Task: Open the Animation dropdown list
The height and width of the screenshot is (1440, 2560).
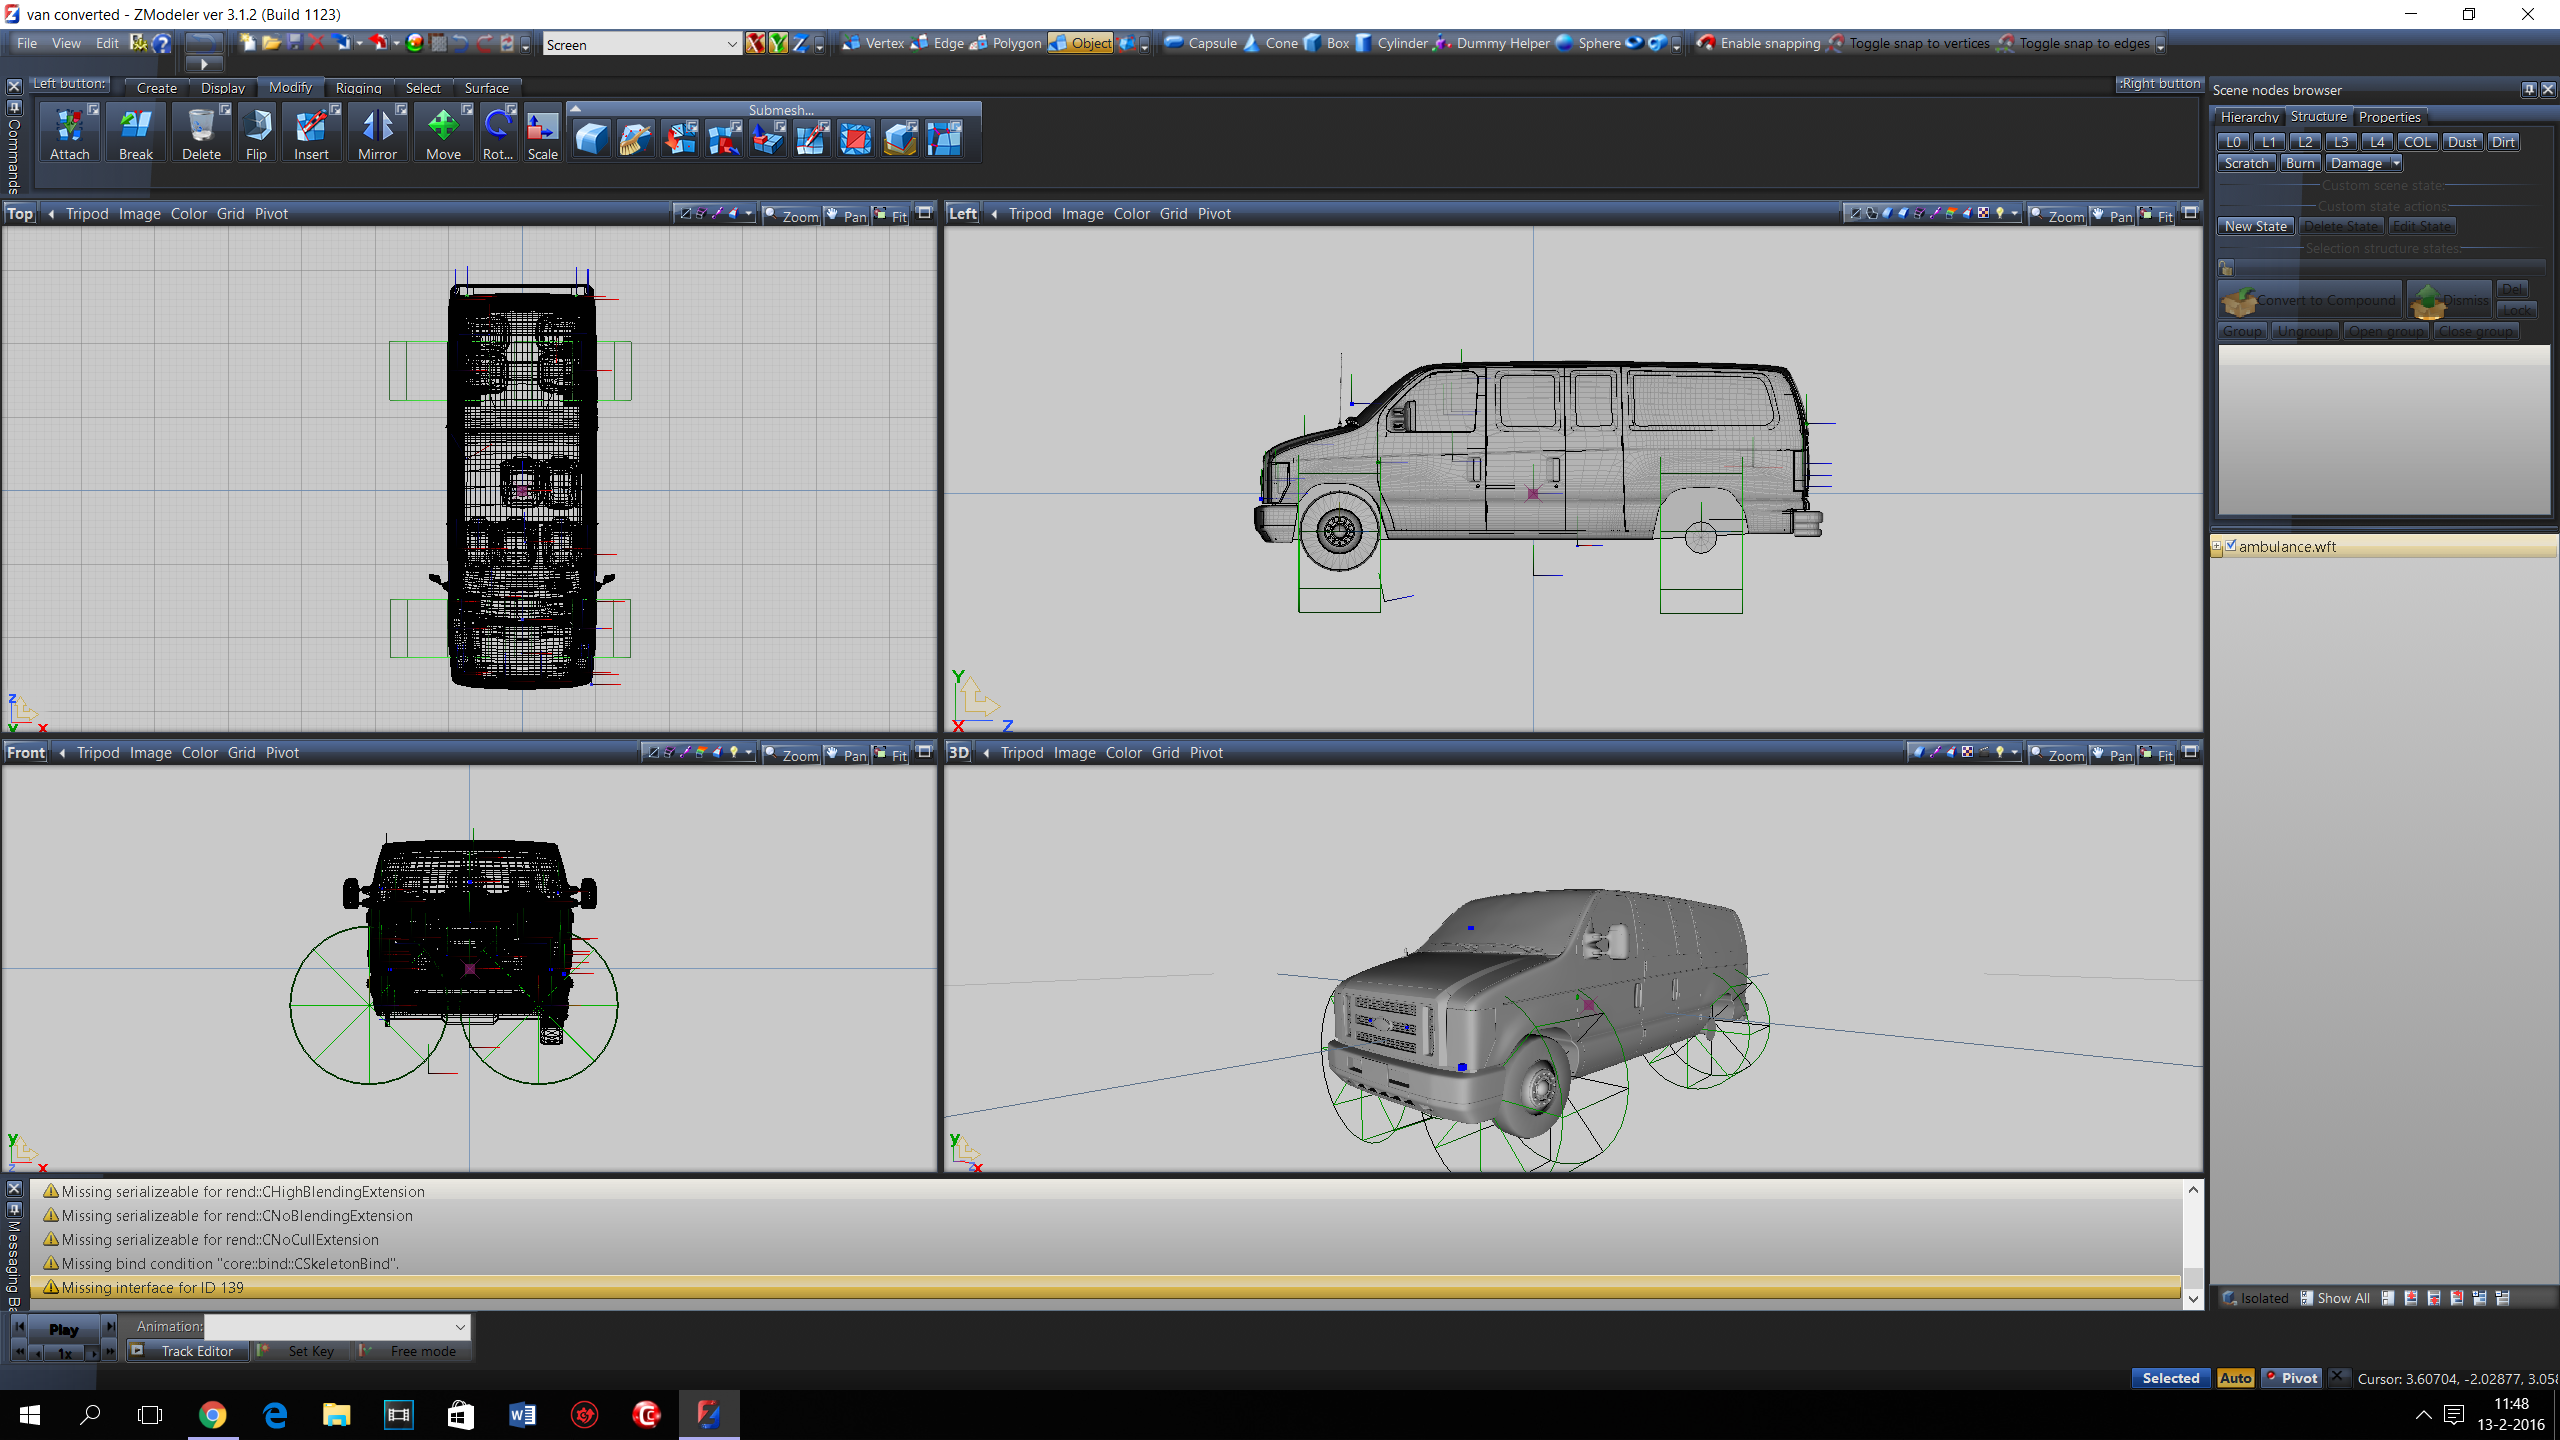Action: pos(460,1327)
